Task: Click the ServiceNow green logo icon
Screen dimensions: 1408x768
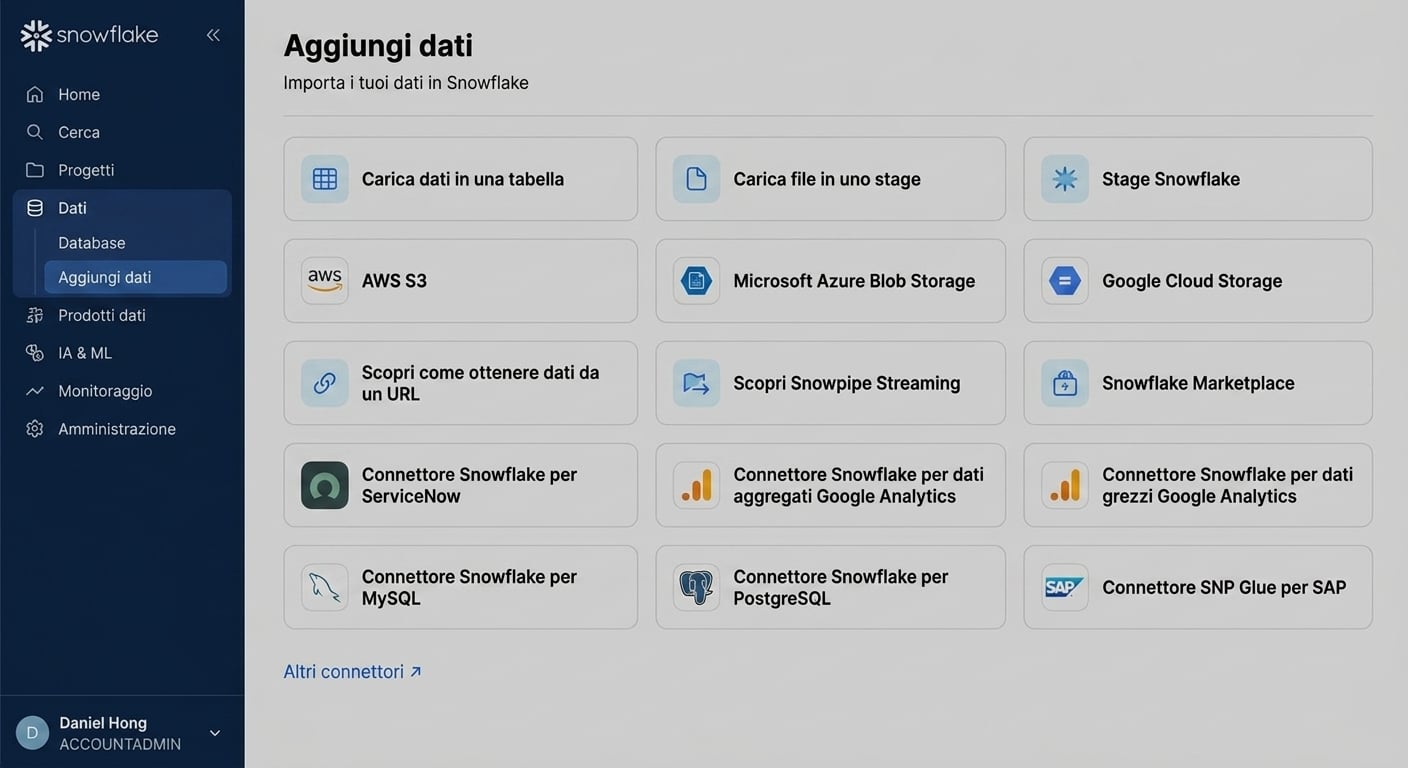Action: tap(325, 485)
